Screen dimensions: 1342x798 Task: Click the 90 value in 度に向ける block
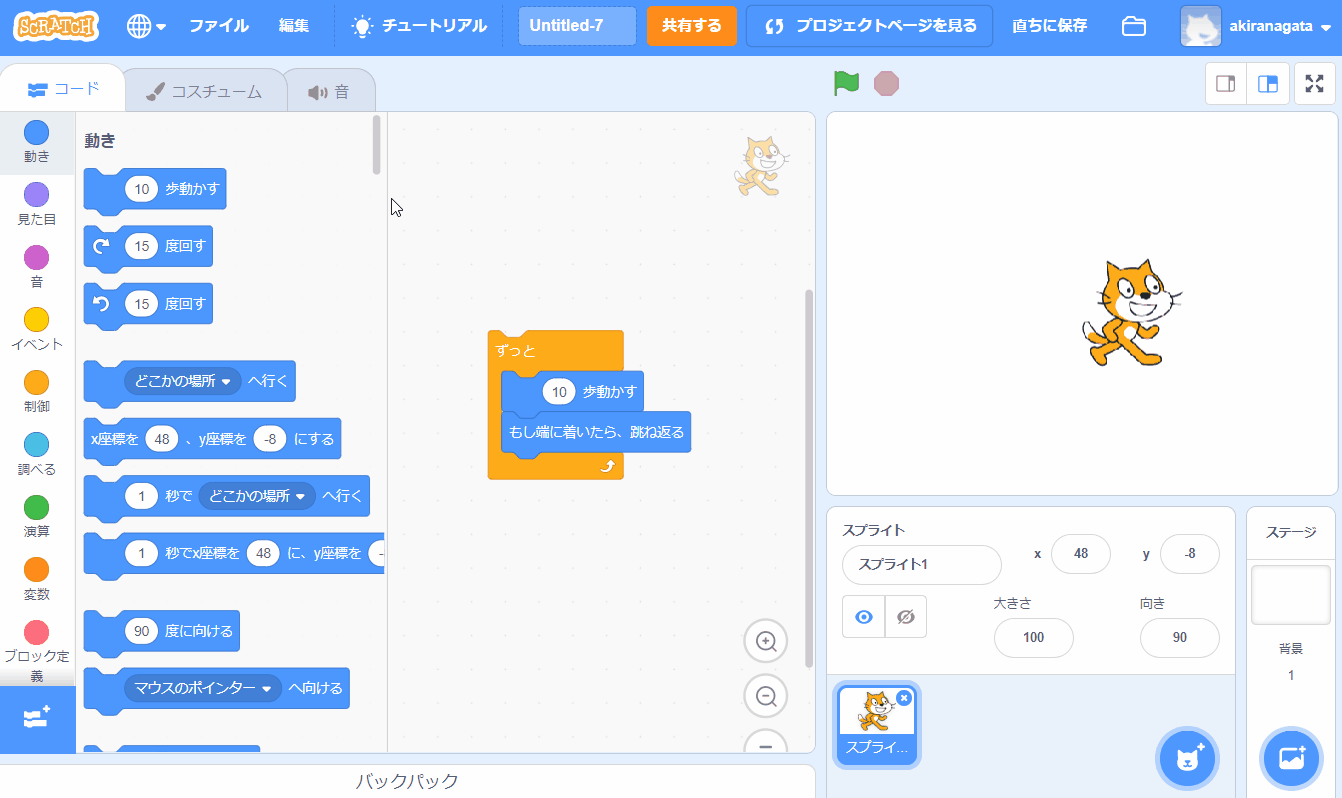pyautogui.click(x=142, y=631)
